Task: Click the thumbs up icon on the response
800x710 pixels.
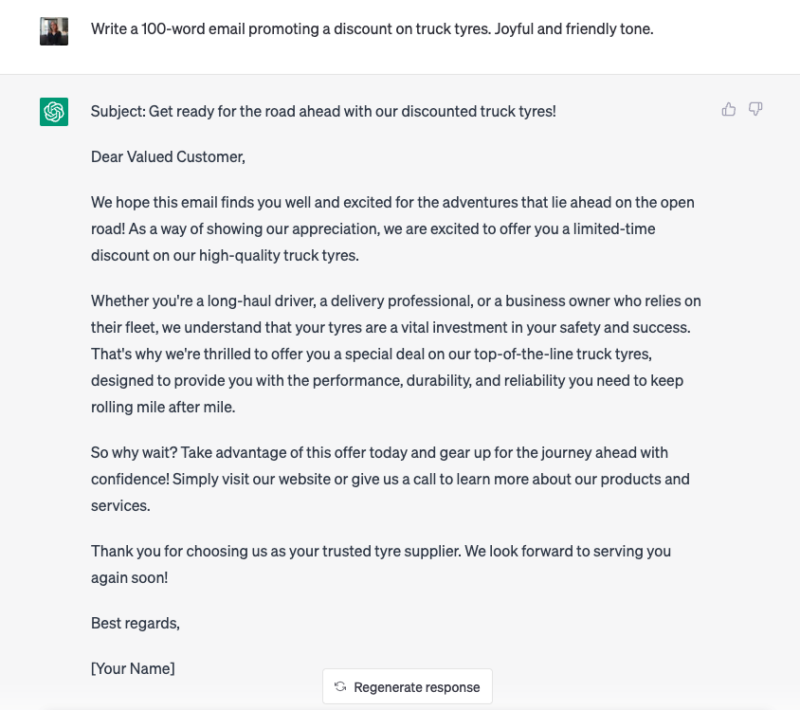Action: tap(729, 109)
